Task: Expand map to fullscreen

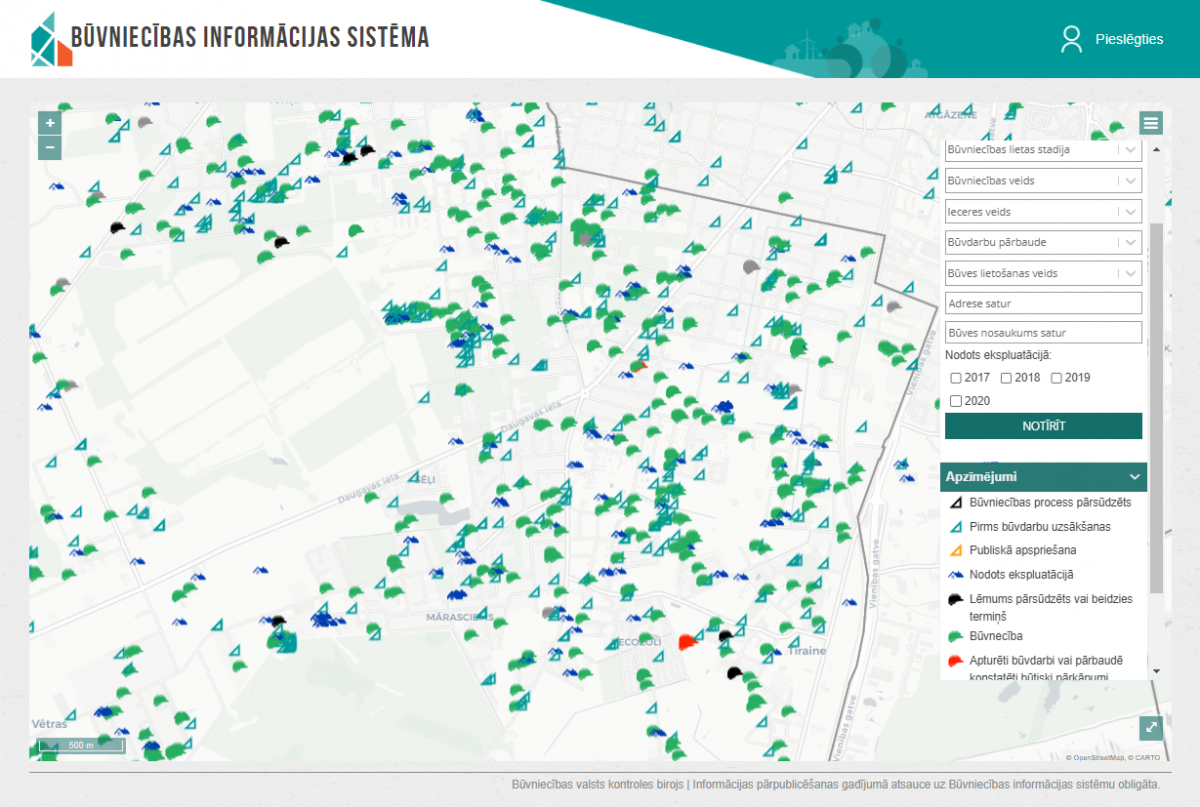Action: click(1151, 729)
